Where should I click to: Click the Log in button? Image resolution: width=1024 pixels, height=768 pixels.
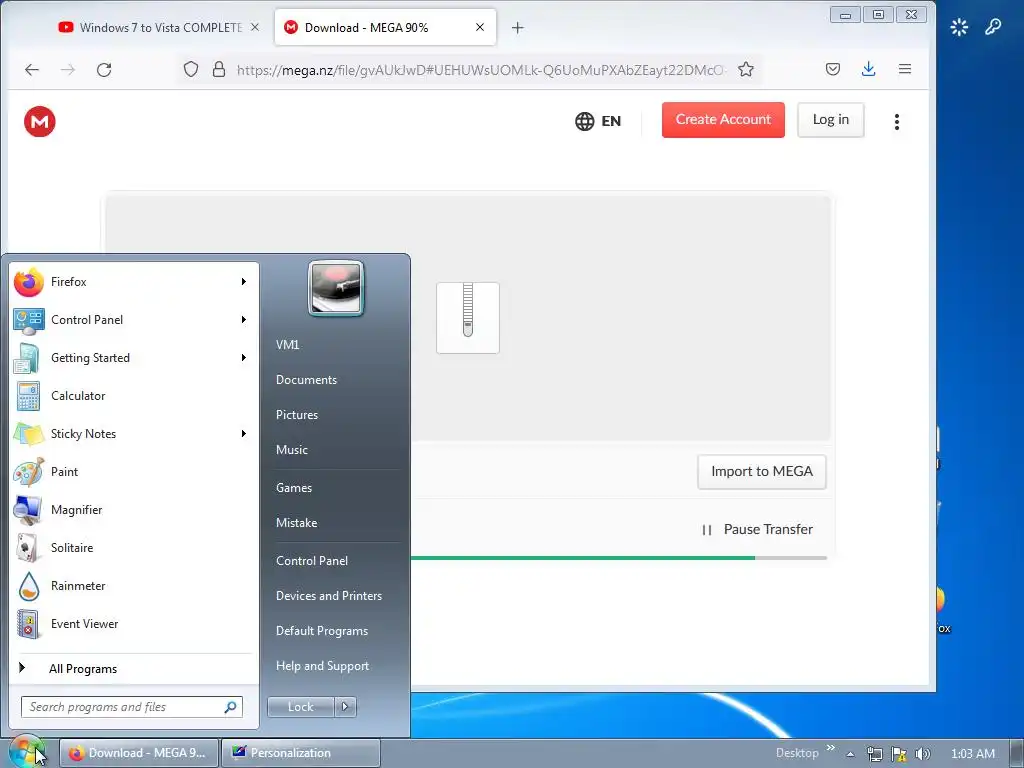(x=831, y=120)
